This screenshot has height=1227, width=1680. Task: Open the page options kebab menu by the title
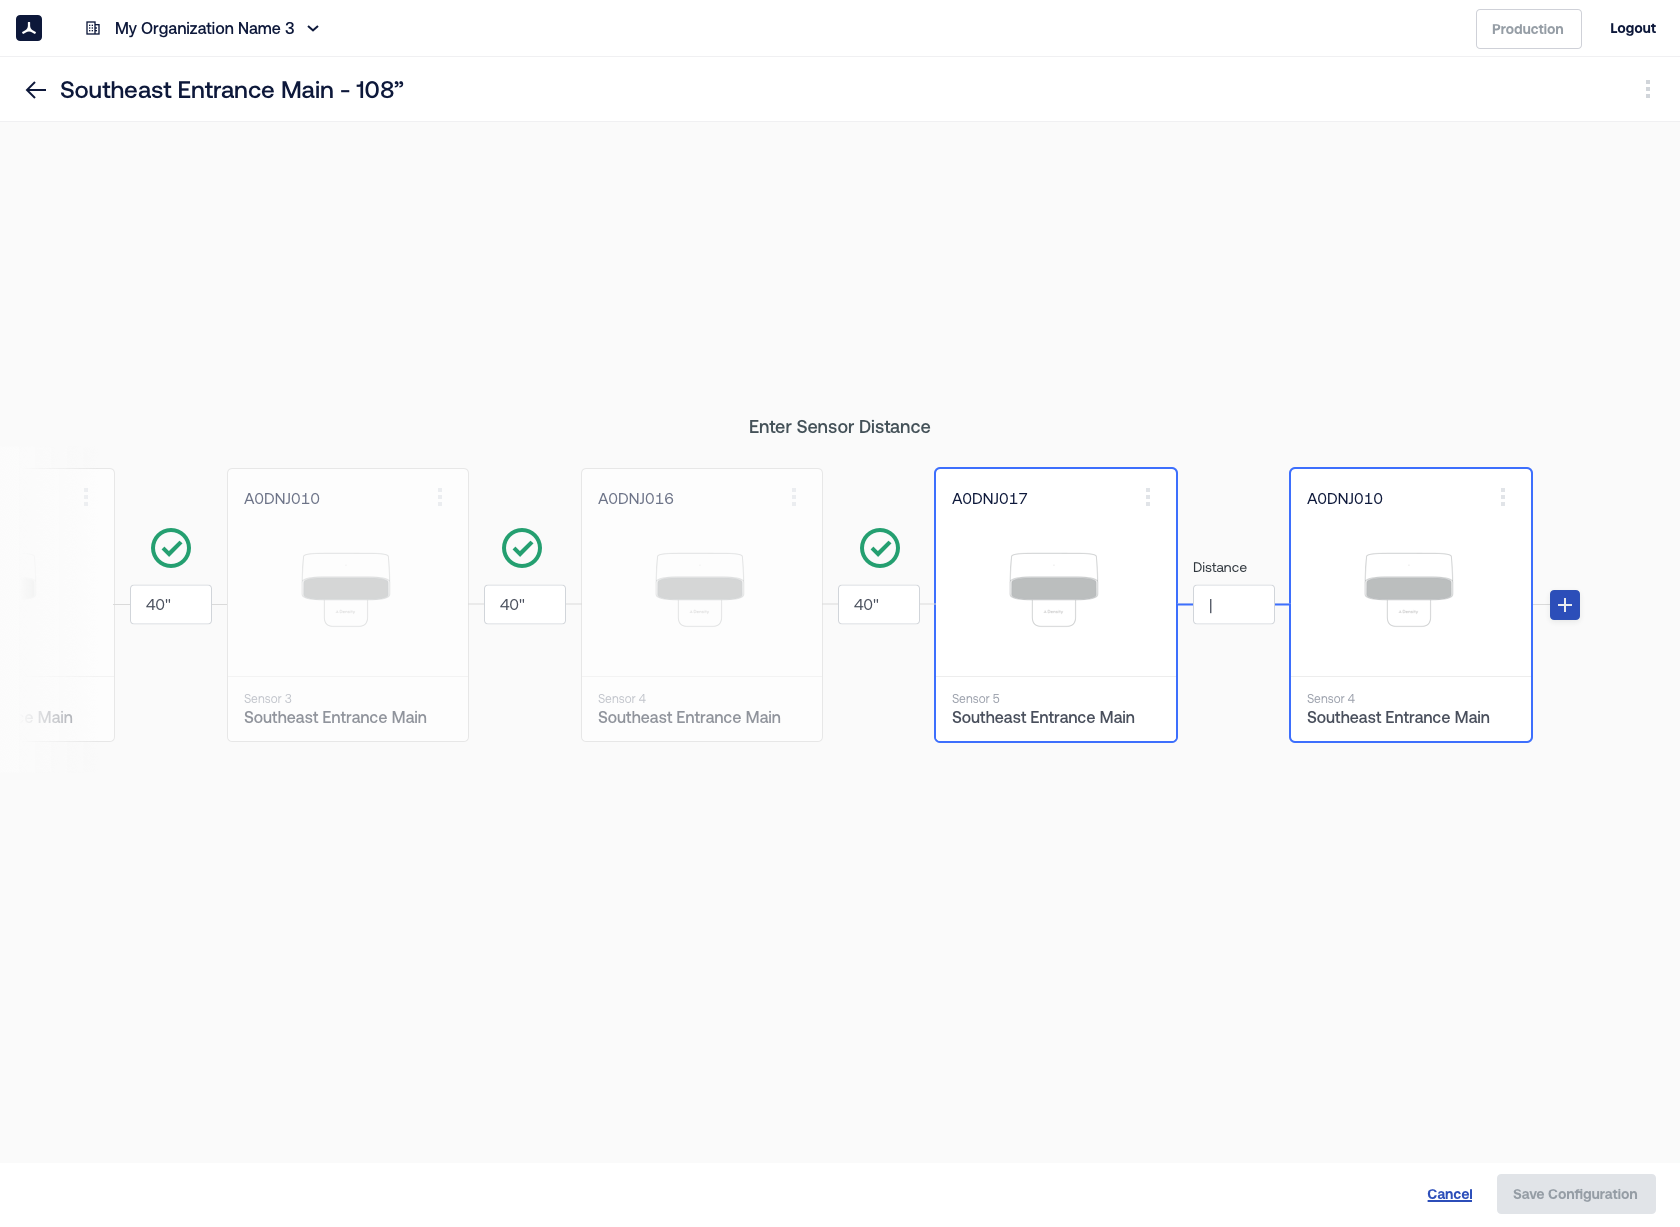coord(1647,90)
